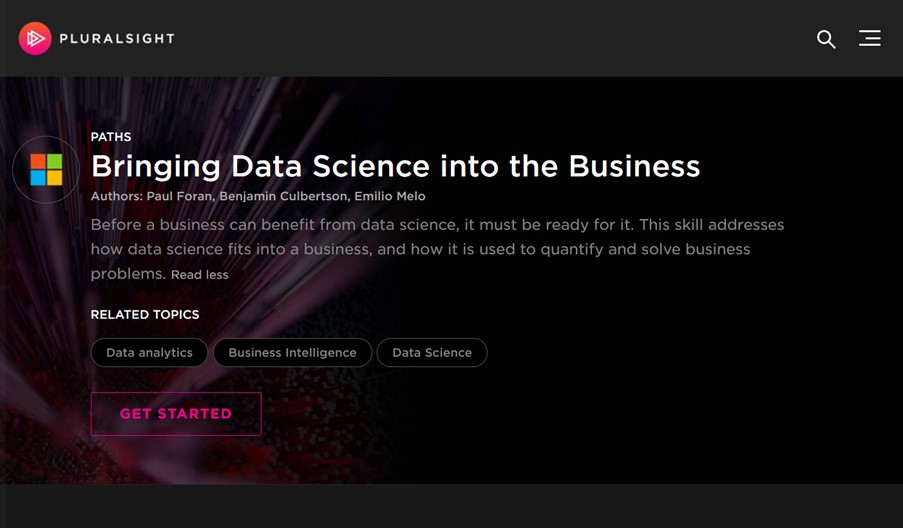
Task: Click the Pluralsight play logo icon
Action: pyautogui.click(x=35, y=38)
